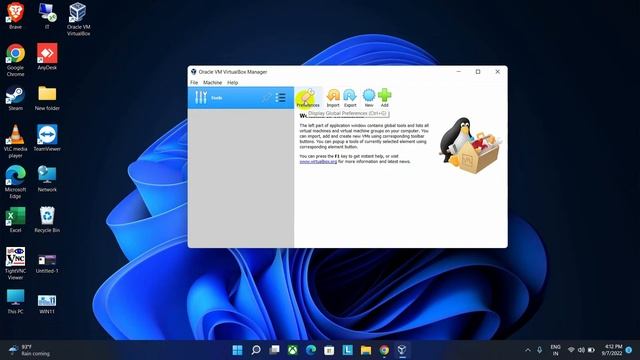640x360 pixels.
Task: Open Wi-Fi network tray icon
Action: click(571, 350)
